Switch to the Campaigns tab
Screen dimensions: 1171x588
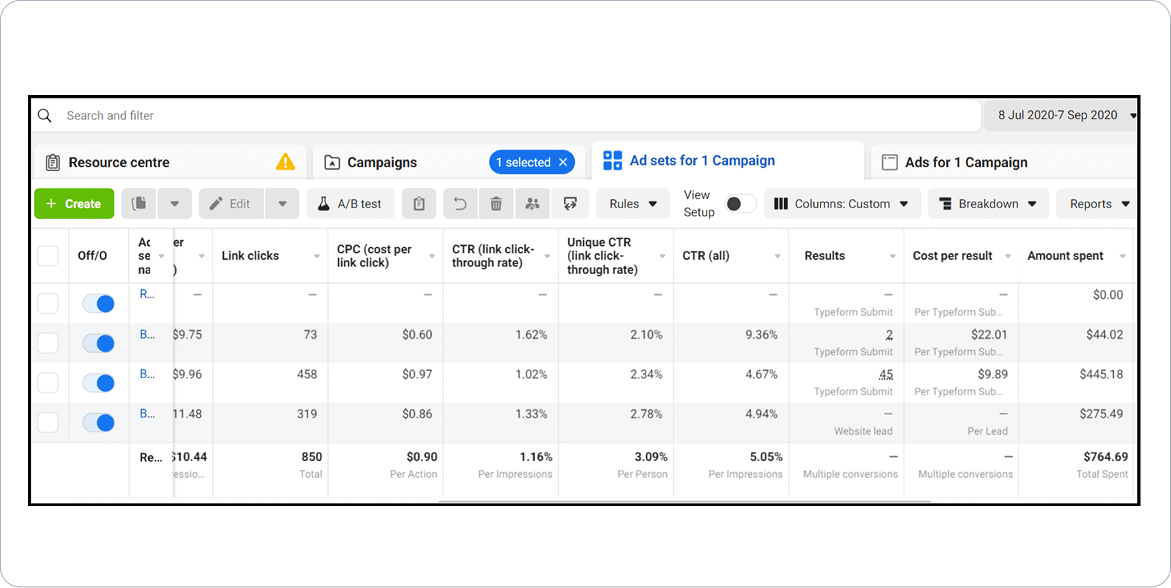382,162
